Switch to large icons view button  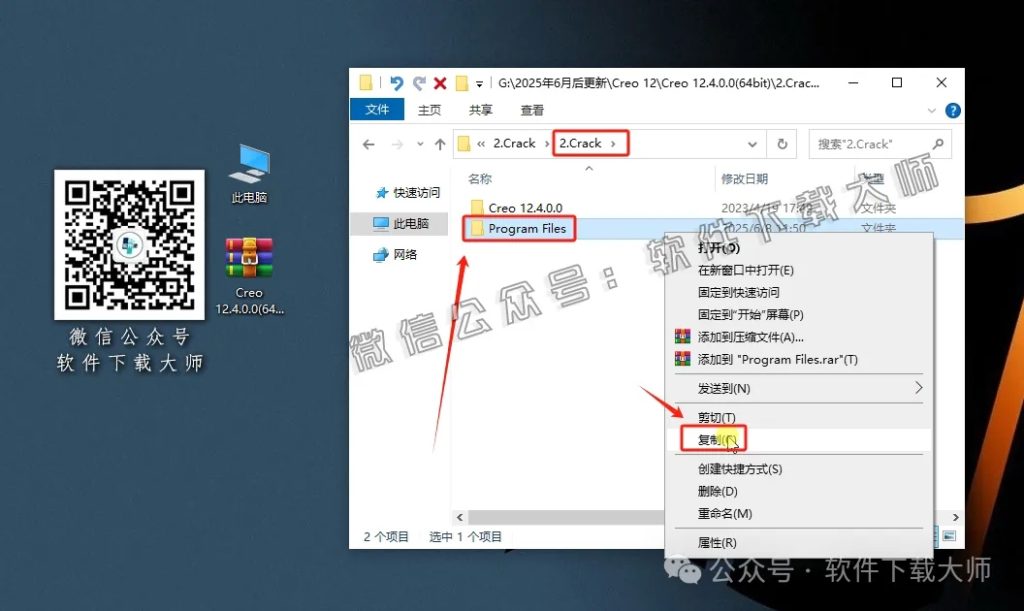(x=950, y=536)
